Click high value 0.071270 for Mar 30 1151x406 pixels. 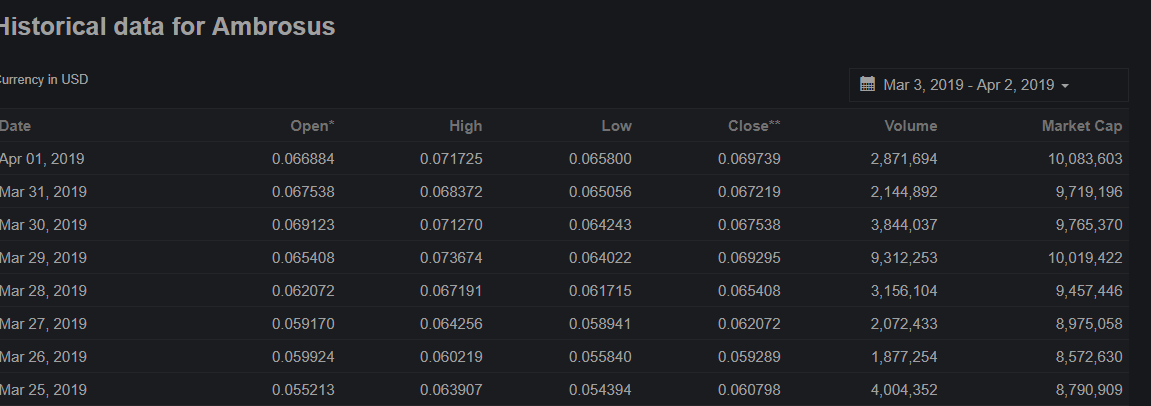(x=451, y=225)
